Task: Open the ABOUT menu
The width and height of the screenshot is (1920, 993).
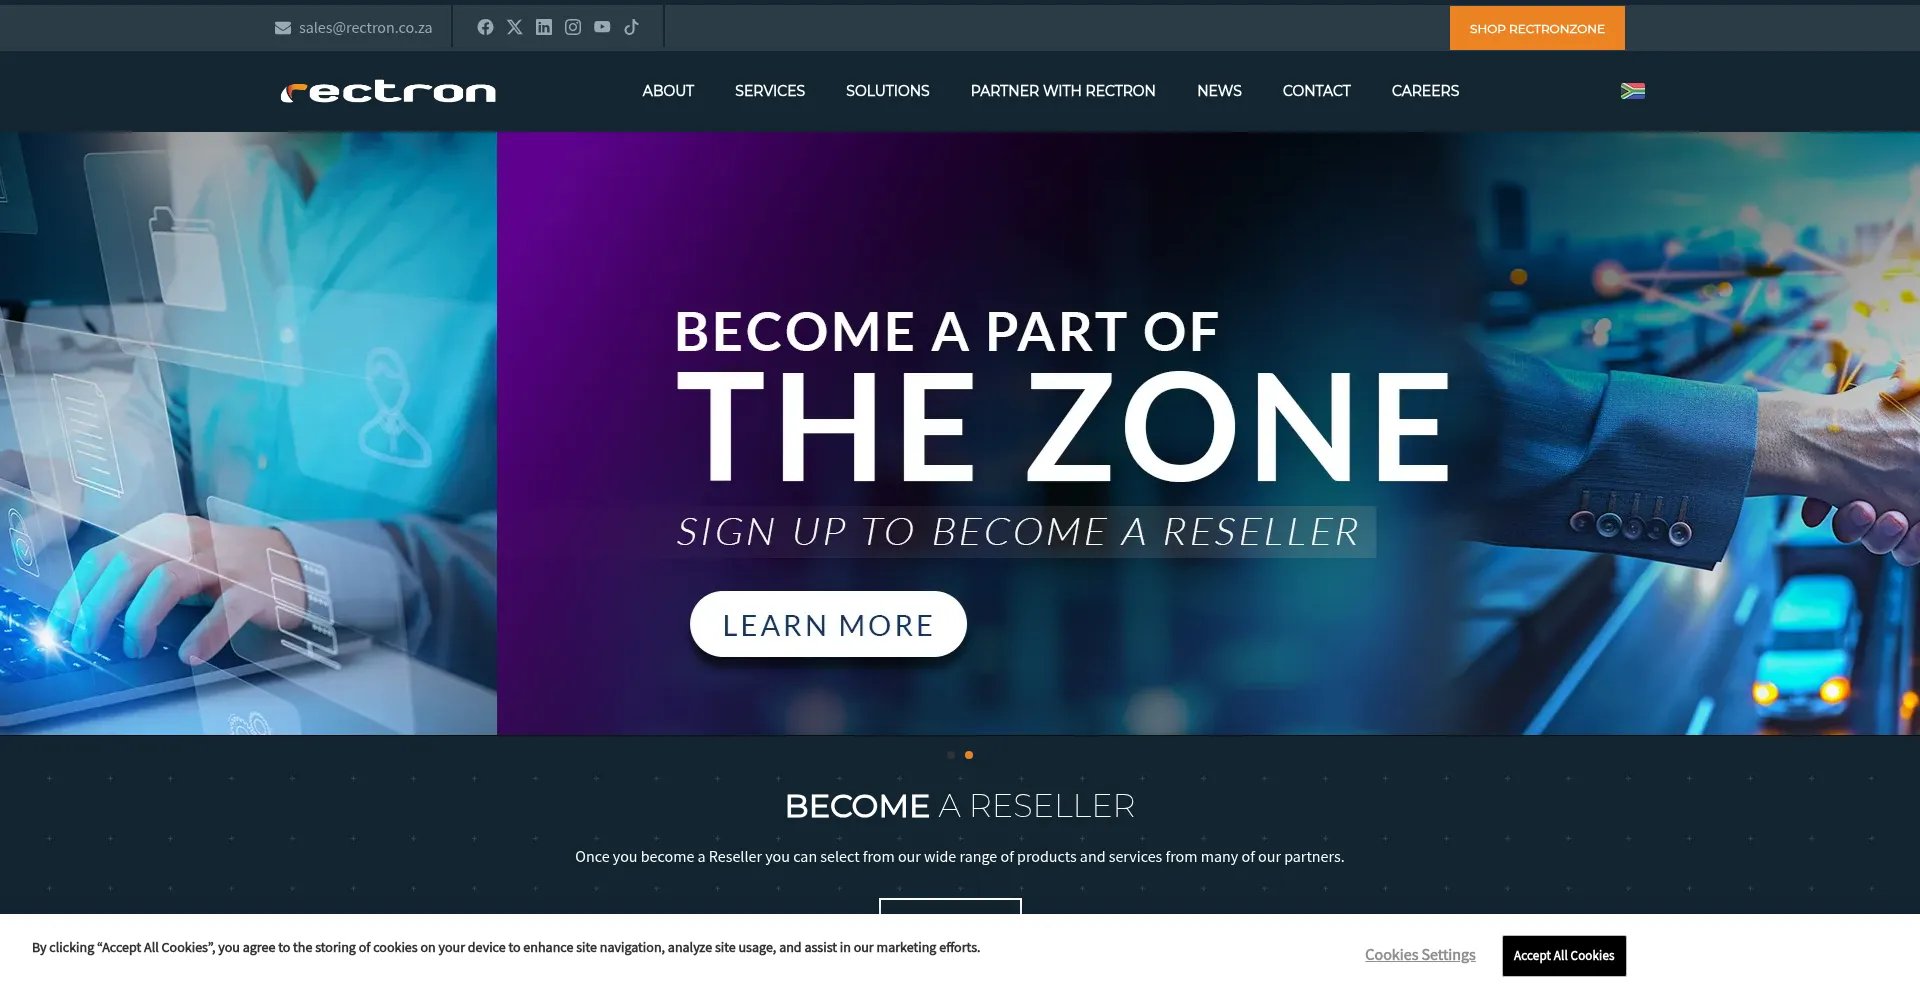Action: point(668,91)
